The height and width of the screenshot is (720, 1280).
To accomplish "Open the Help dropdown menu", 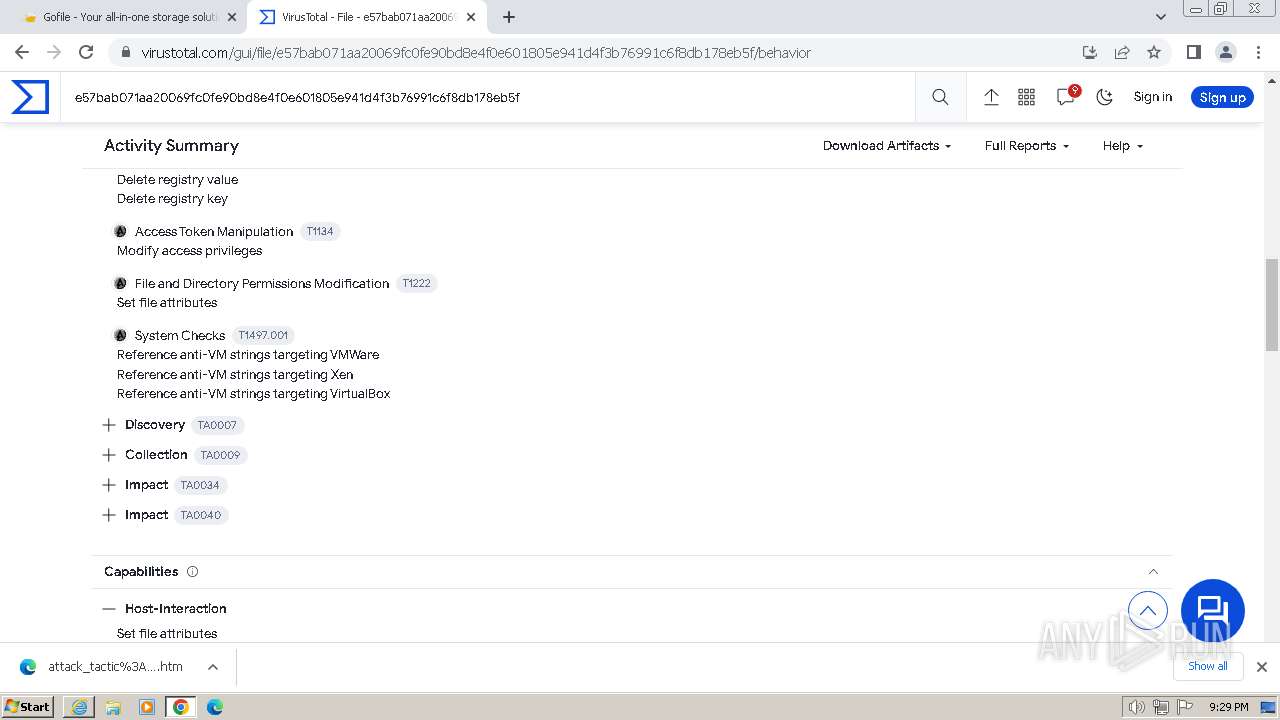I will coord(1123,146).
